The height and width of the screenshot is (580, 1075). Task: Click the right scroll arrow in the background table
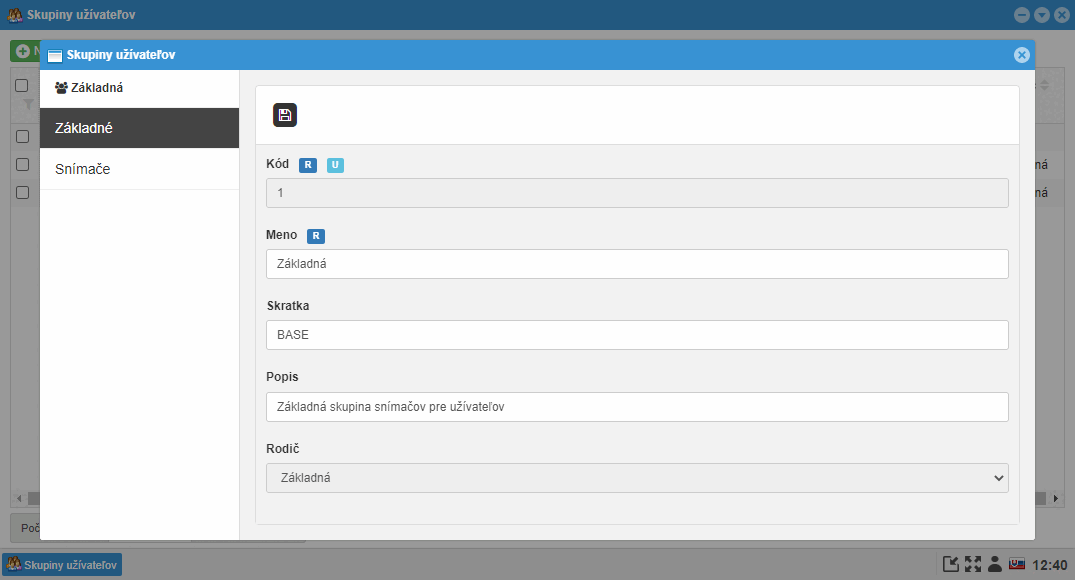(x=1056, y=498)
